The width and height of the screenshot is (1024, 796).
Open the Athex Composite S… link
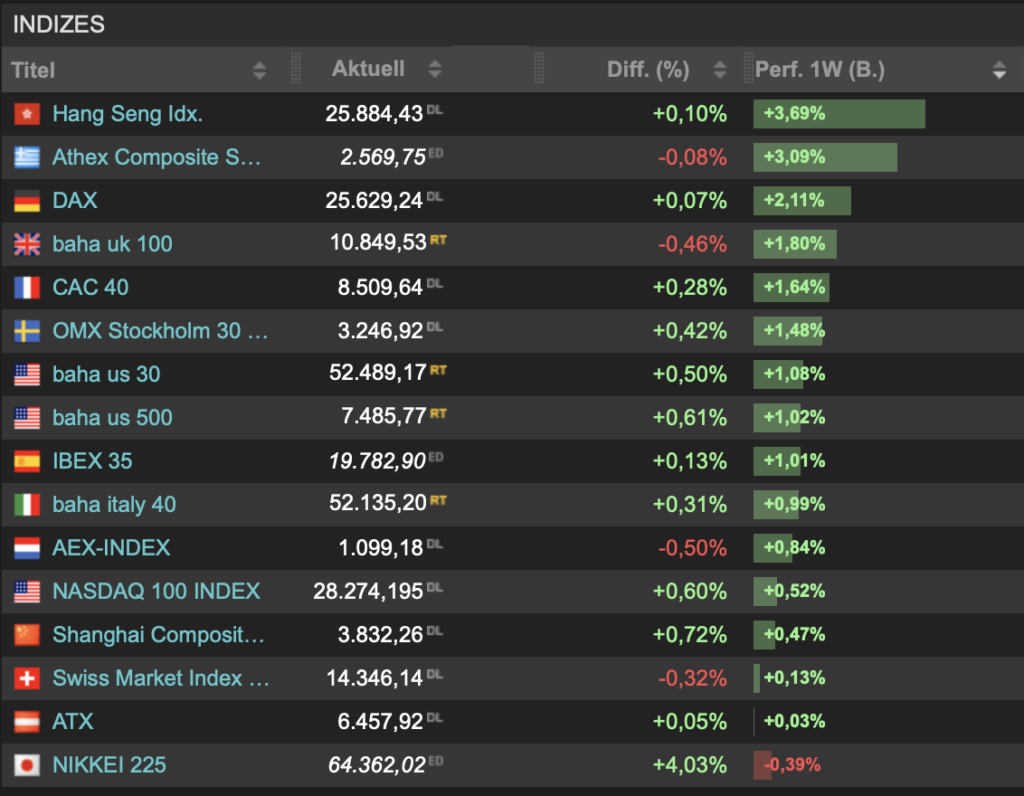157,157
